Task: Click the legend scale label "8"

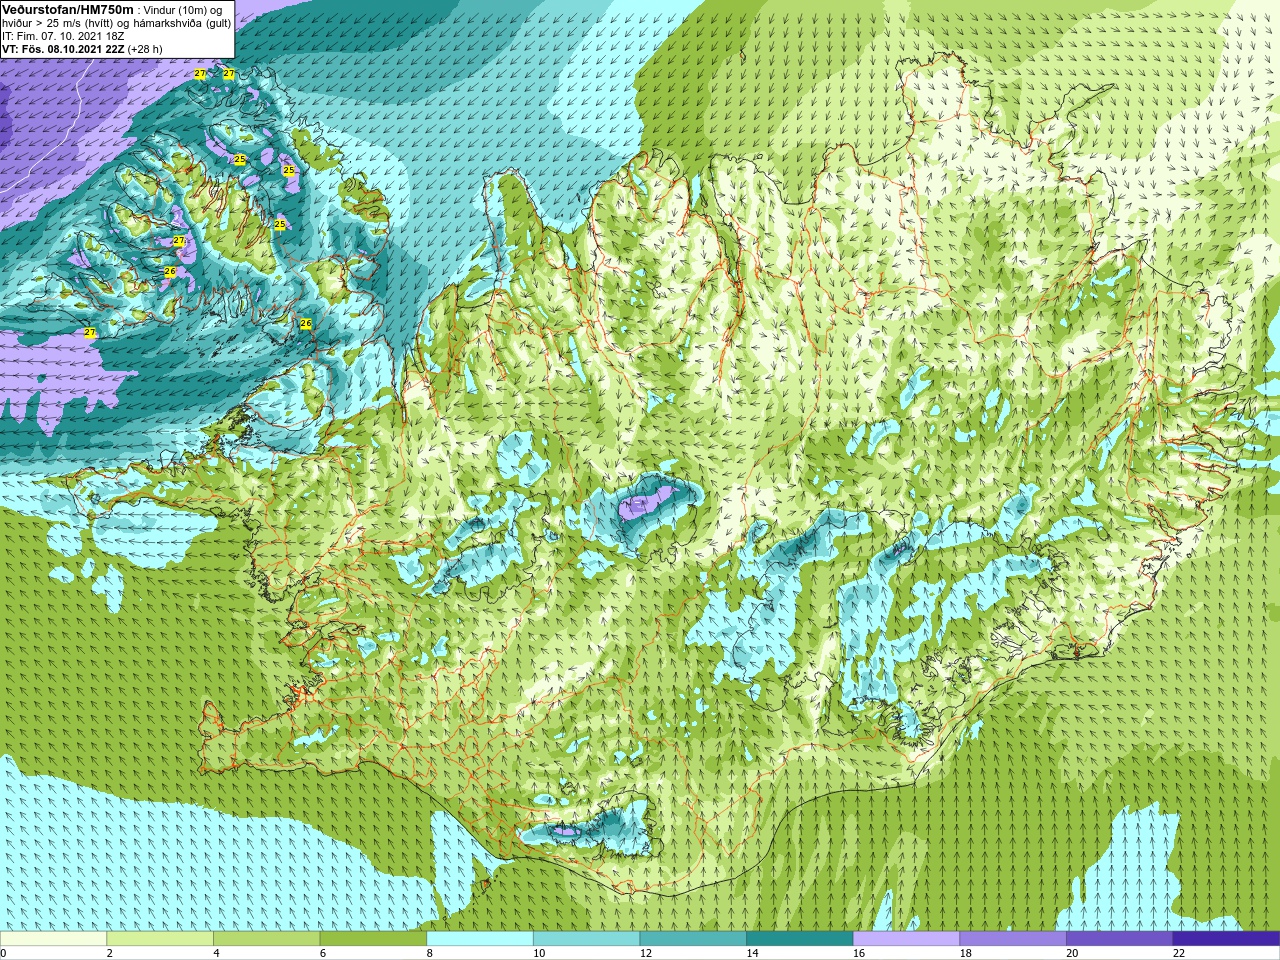Action: (x=430, y=953)
